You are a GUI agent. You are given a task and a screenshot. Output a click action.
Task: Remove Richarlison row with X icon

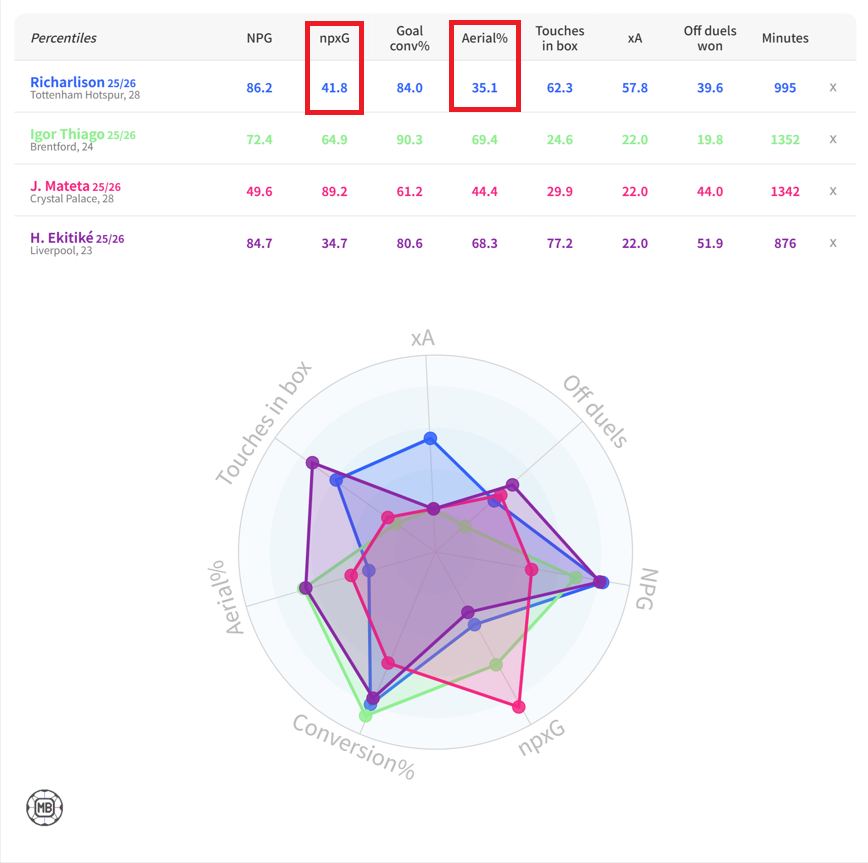click(x=833, y=88)
